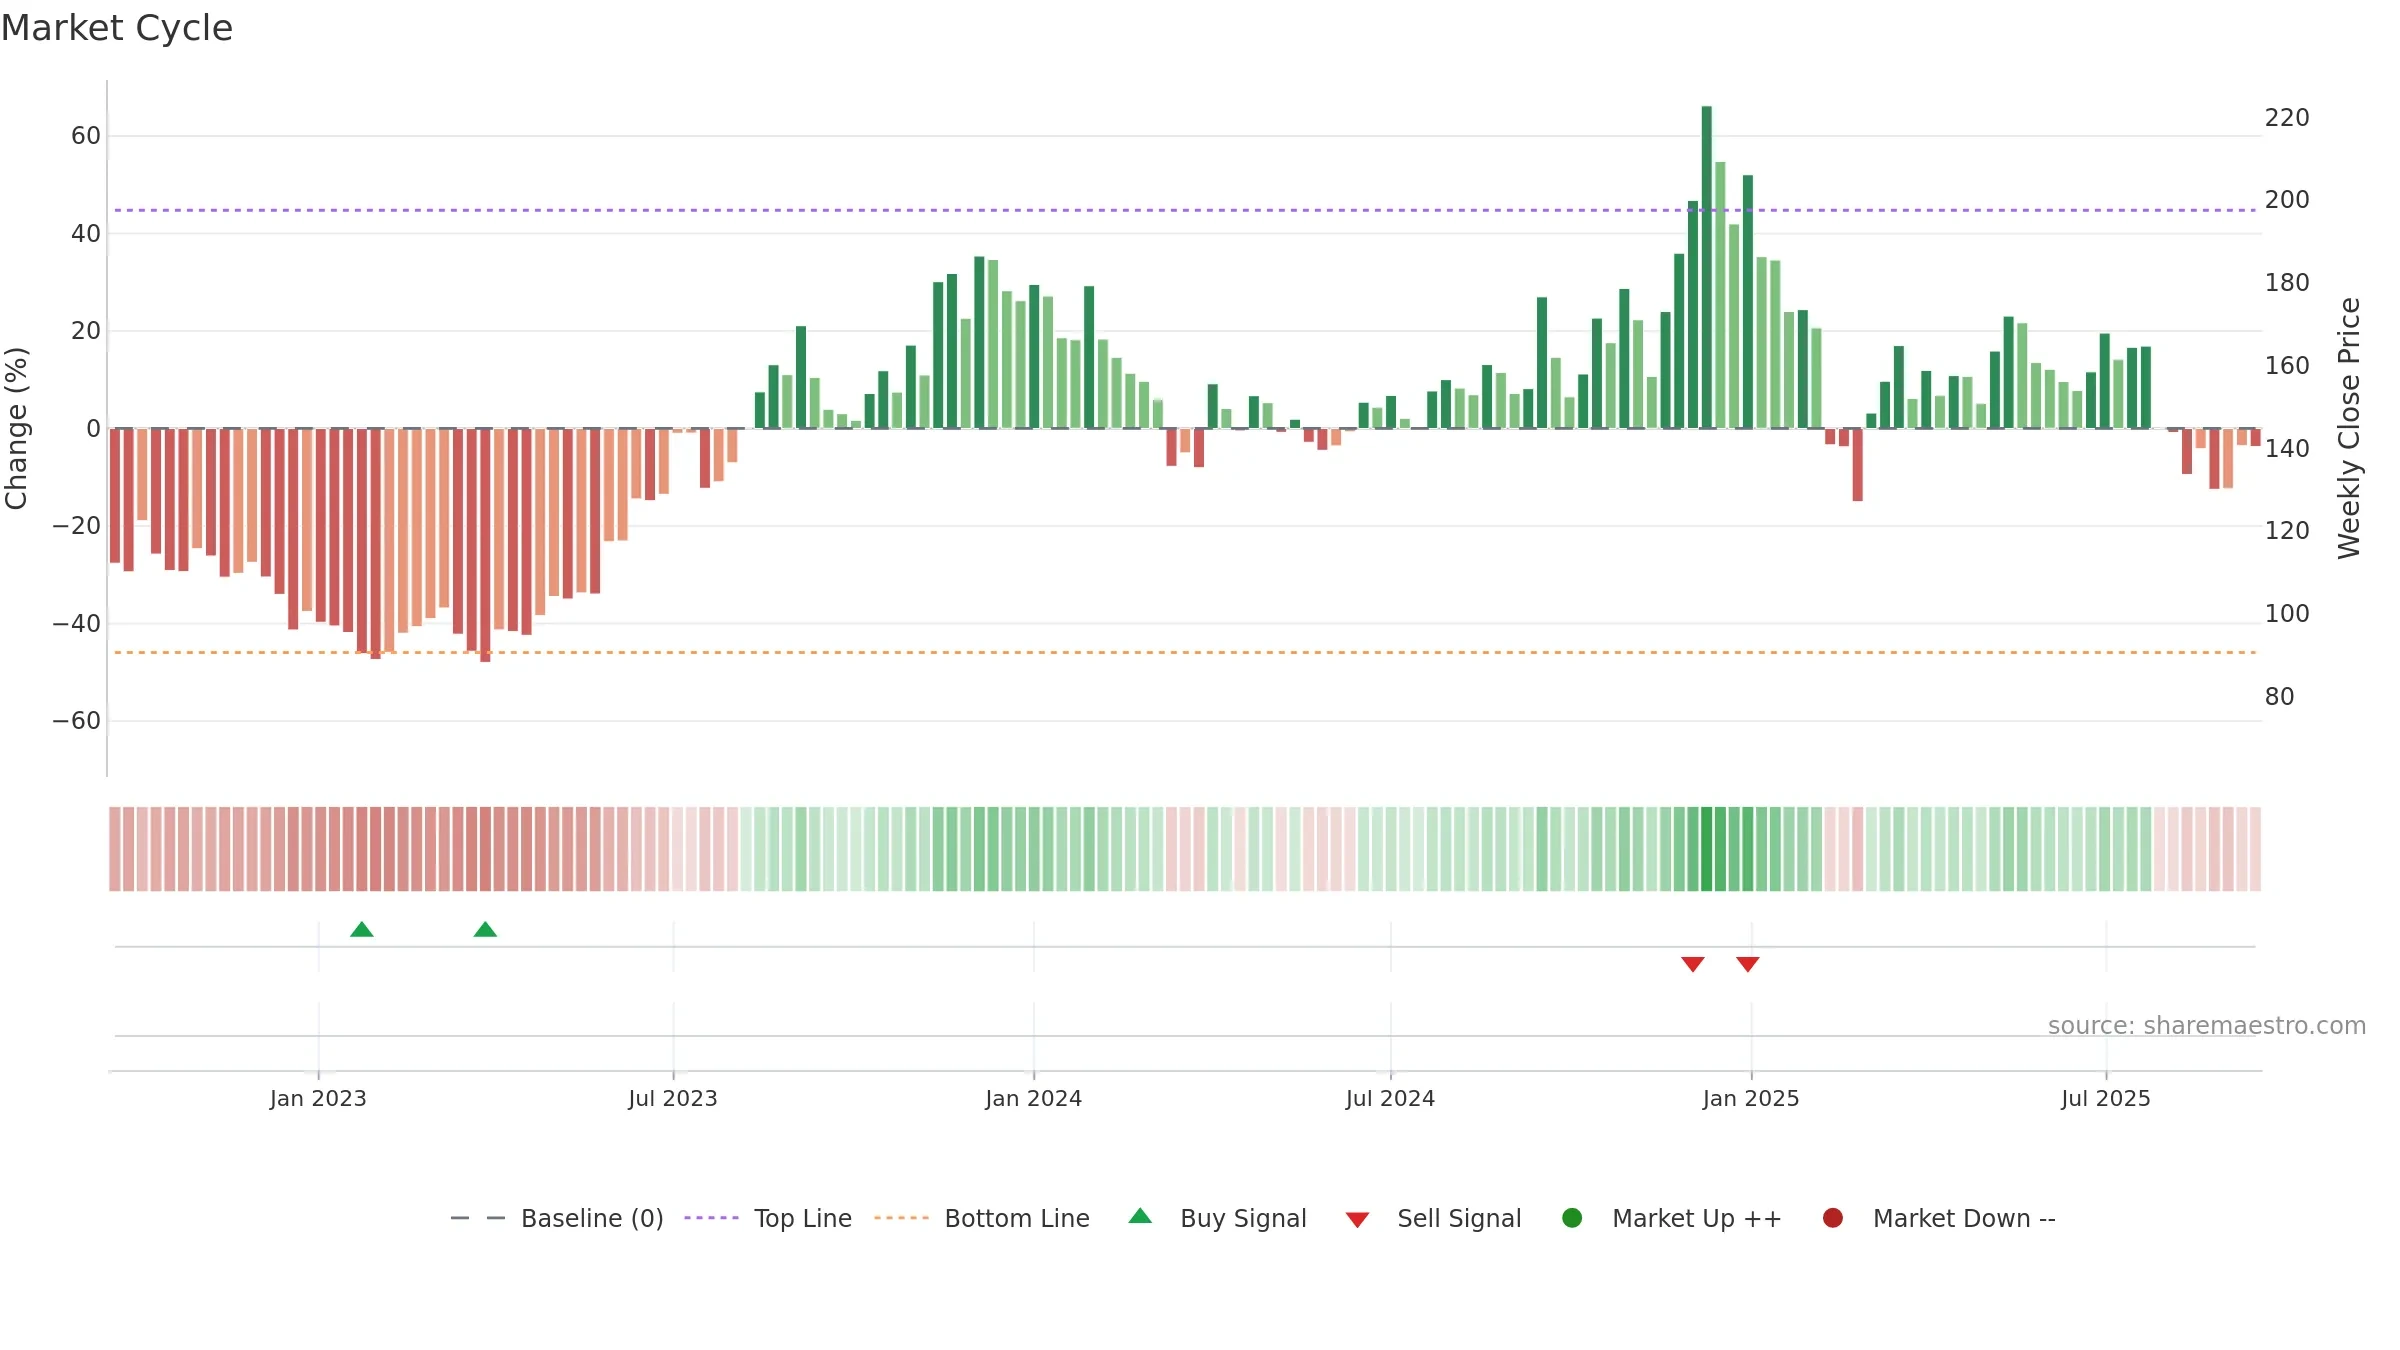This screenshot has height=1350, width=2400.
Task: Click the second green Buy Signal triangle
Action: click(x=485, y=930)
